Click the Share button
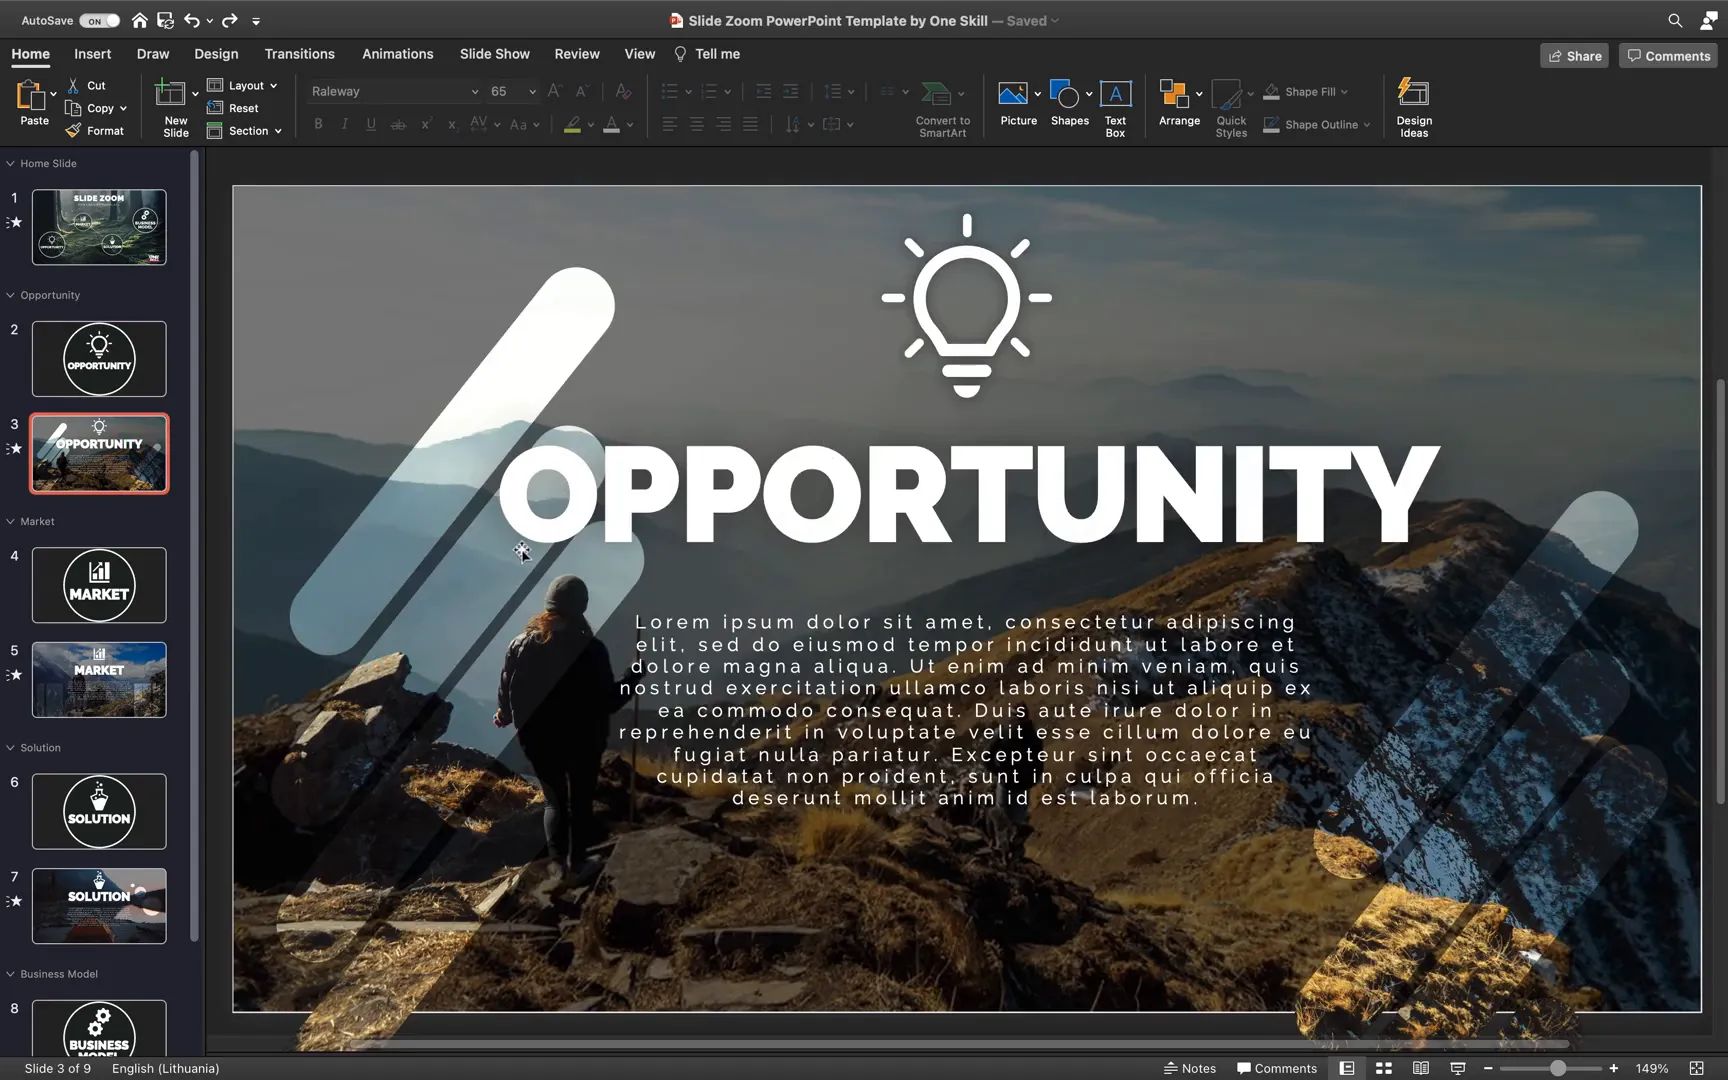The width and height of the screenshot is (1728, 1080). coord(1574,56)
